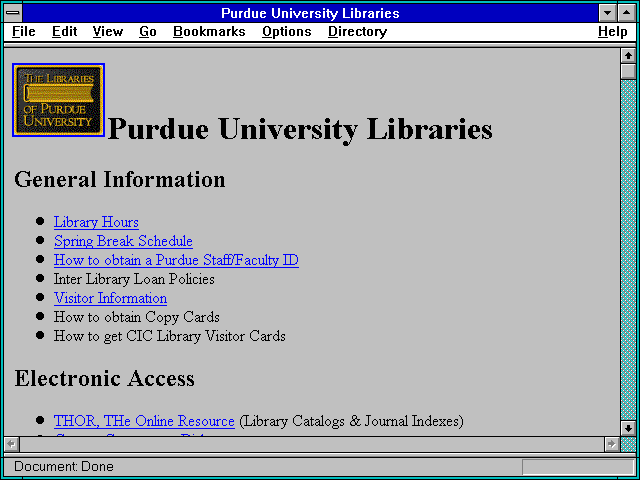The width and height of the screenshot is (640, 480).
Task: Click the title bar minimize arrow
Action: click(607, 13)
